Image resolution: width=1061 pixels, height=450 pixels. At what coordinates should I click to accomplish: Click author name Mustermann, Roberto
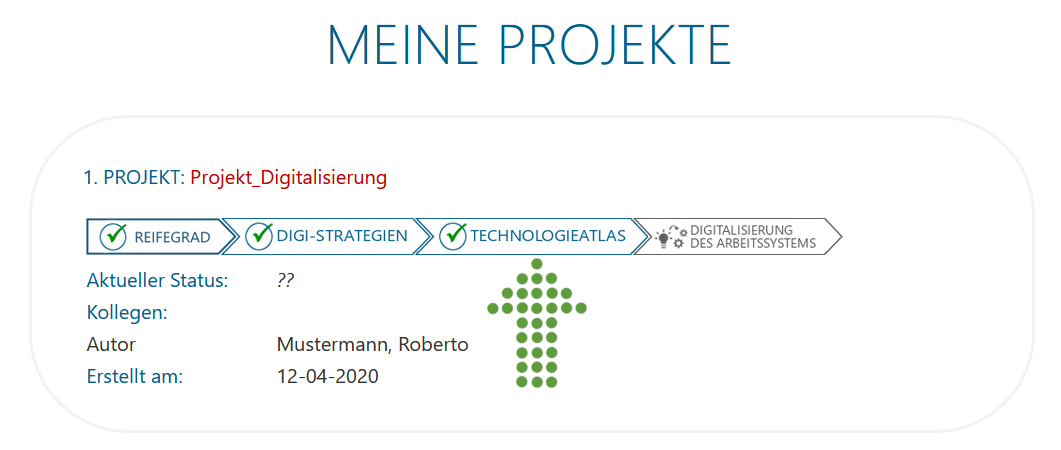pyautogui.click(x=373, y=344)
